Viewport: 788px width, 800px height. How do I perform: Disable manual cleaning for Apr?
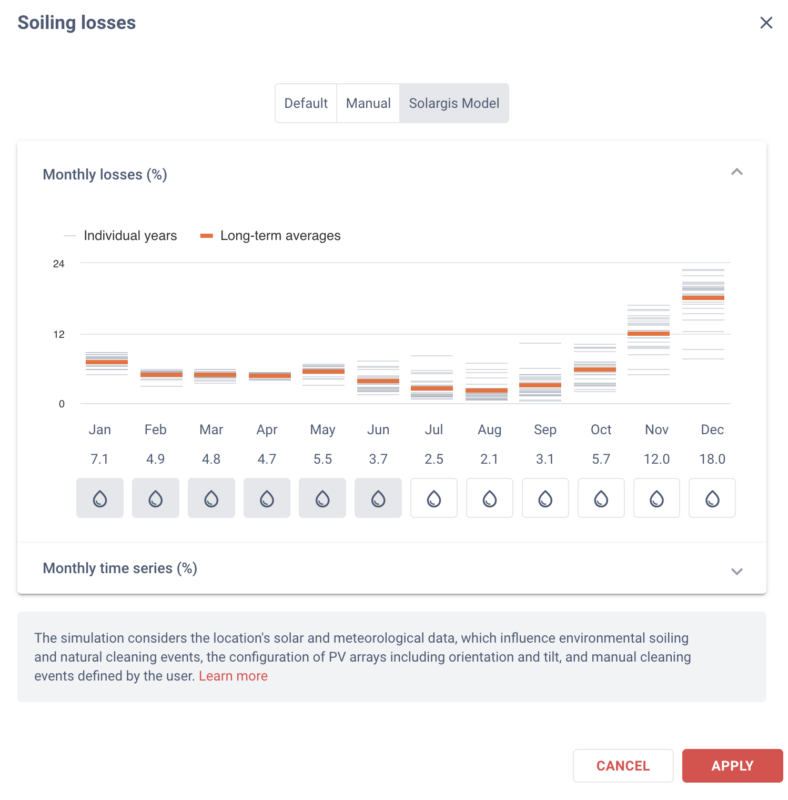267,497
